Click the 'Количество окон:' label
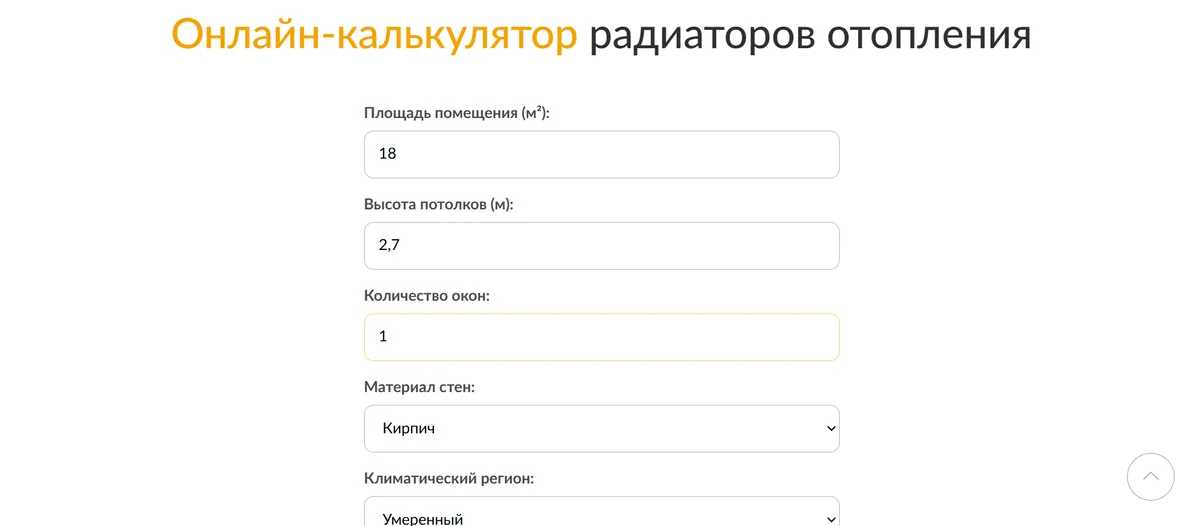The height and width of the screenshot is (526, 1200). [427, 296]
